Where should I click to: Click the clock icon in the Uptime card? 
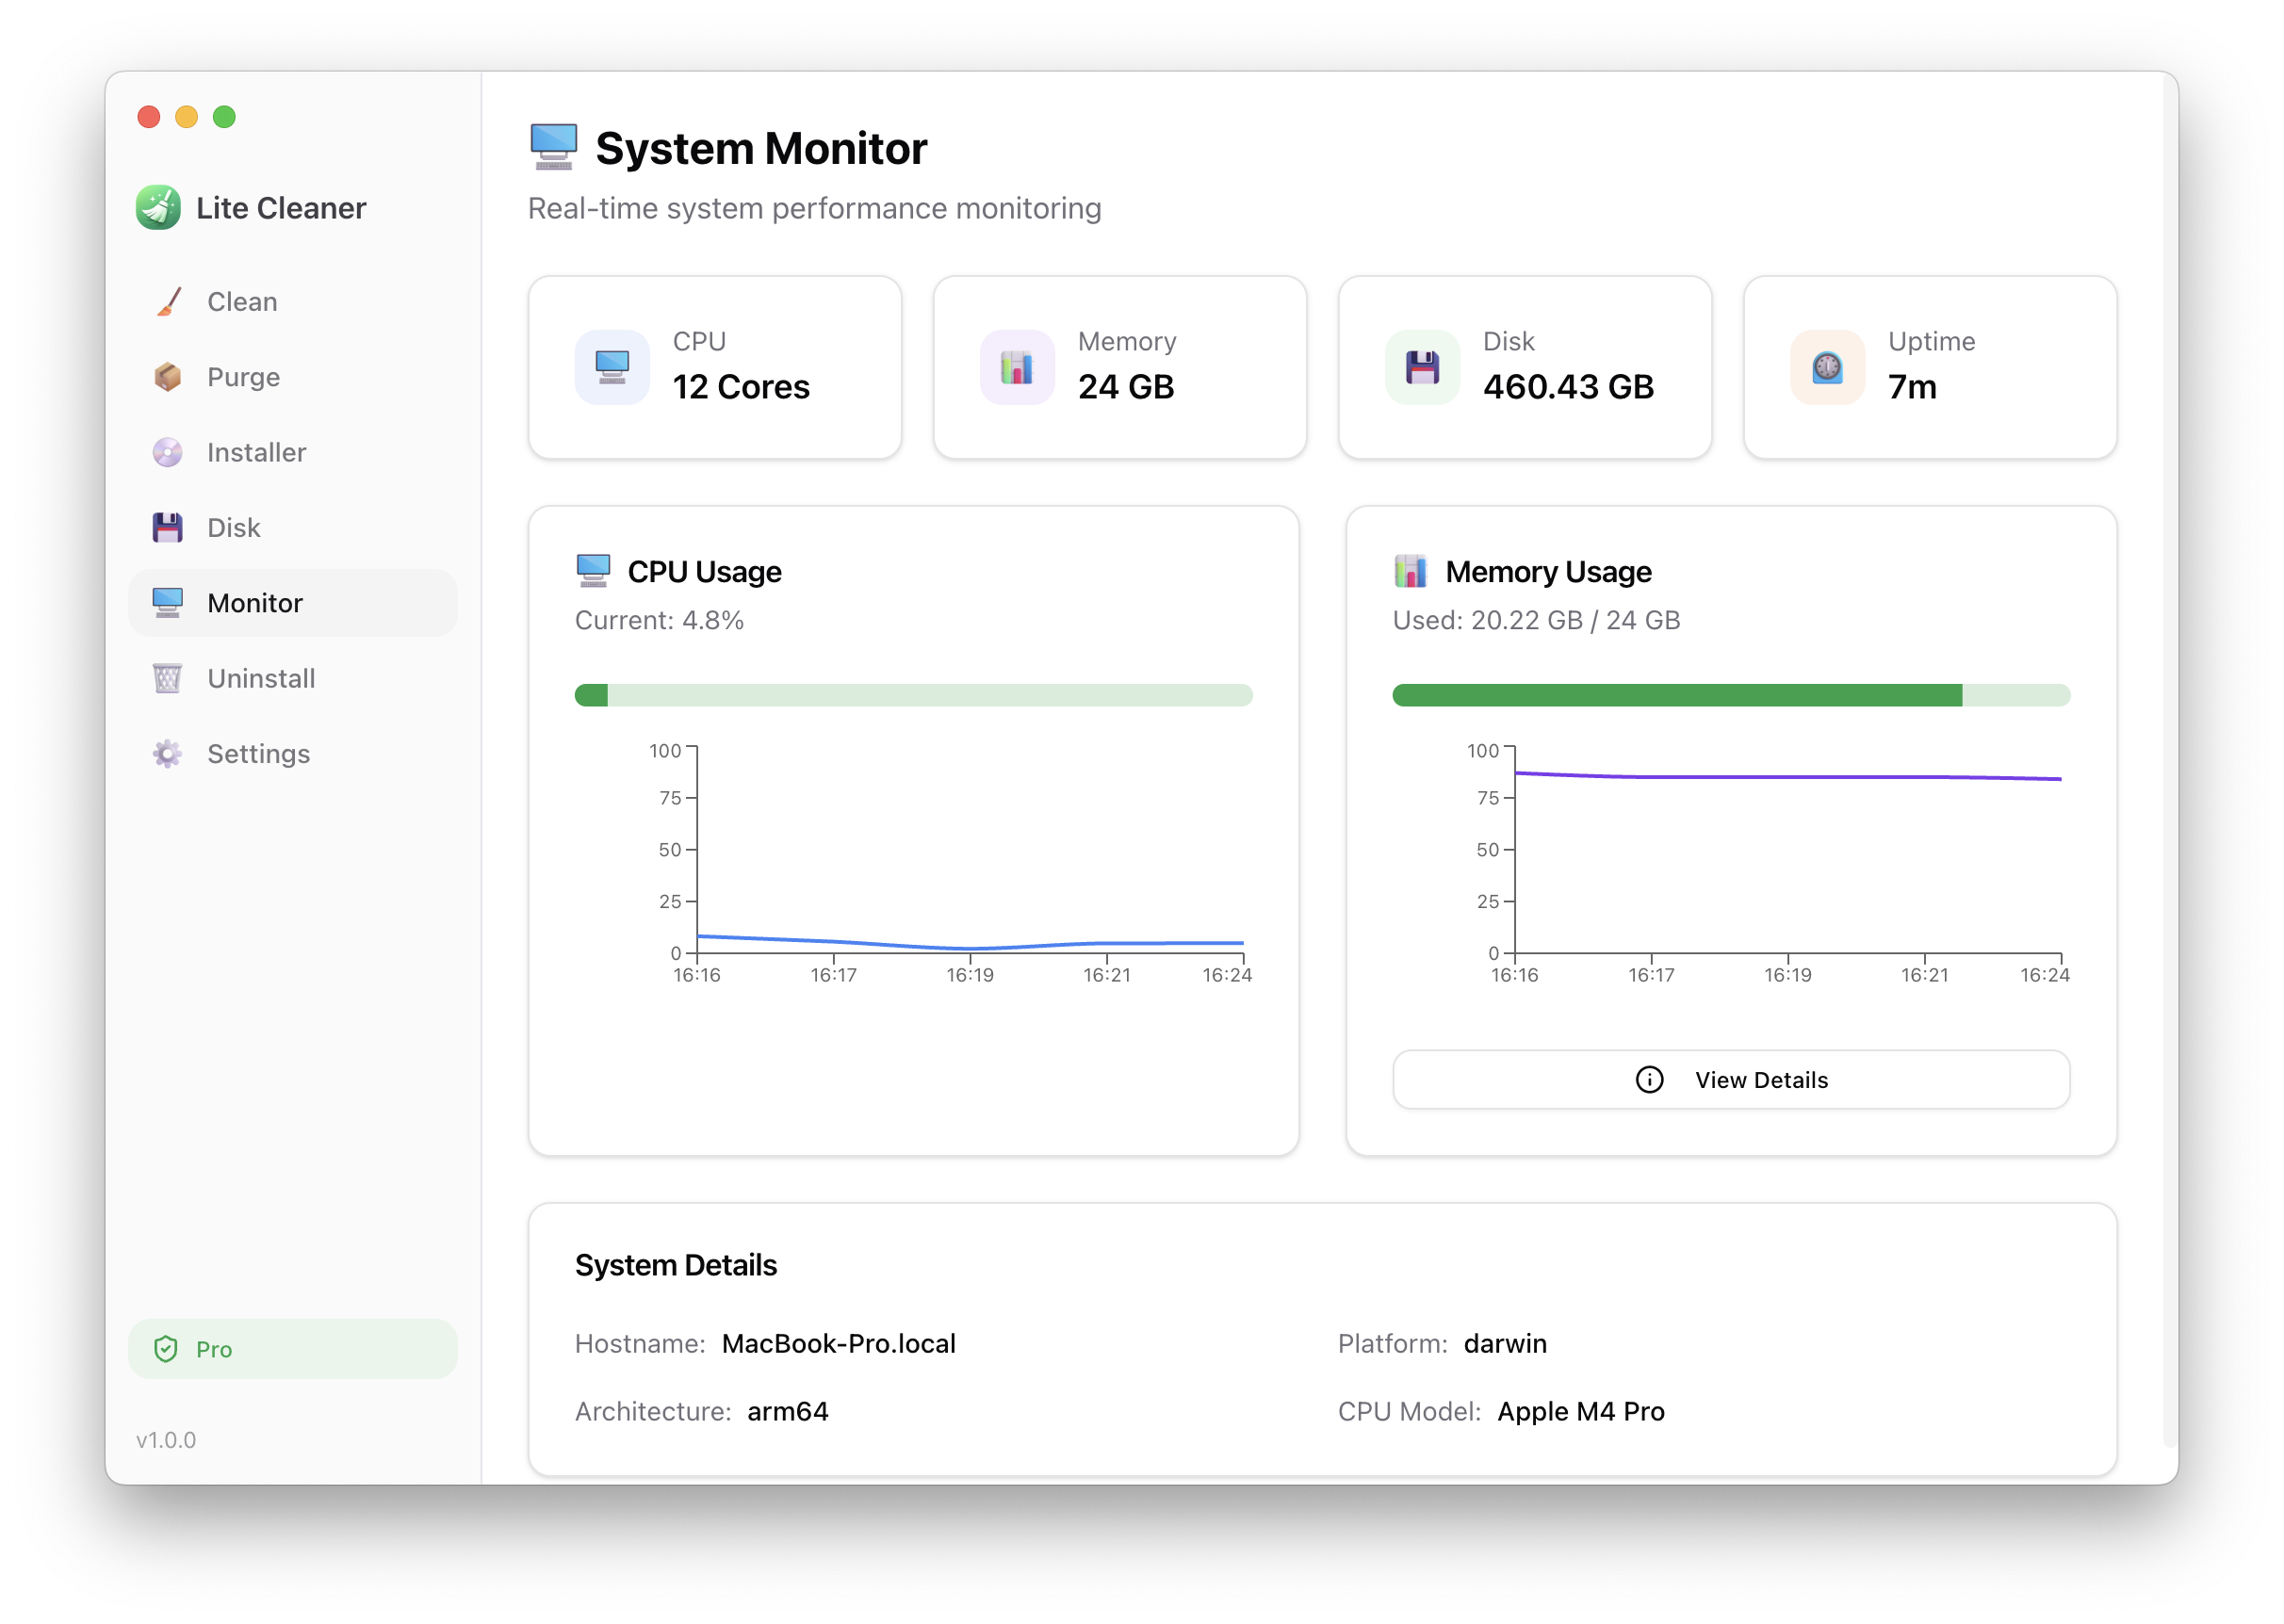pos(1827,367)
